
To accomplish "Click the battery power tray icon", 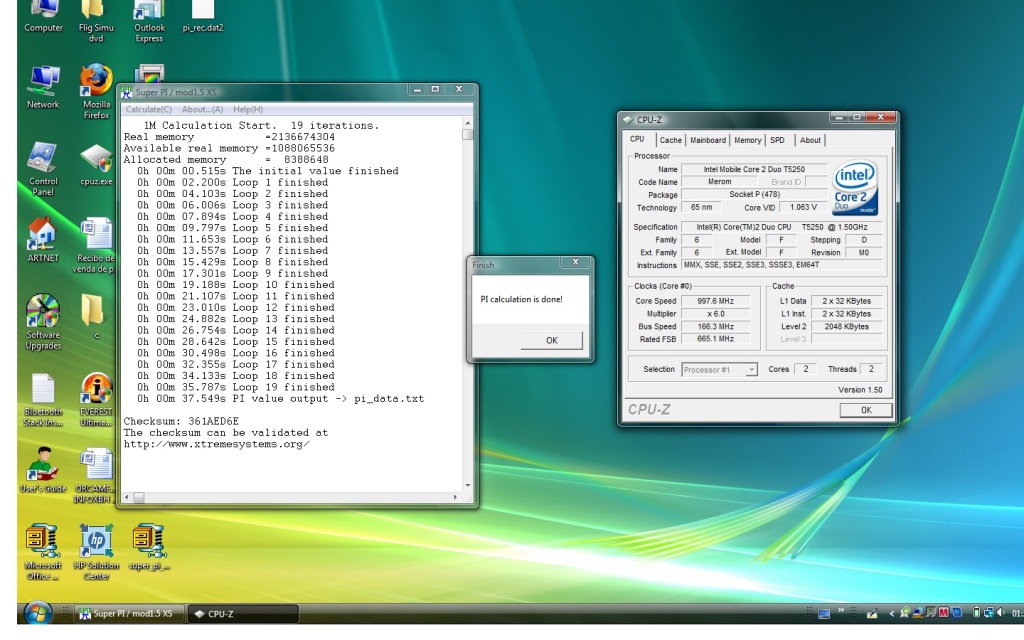I will (976, 613).
